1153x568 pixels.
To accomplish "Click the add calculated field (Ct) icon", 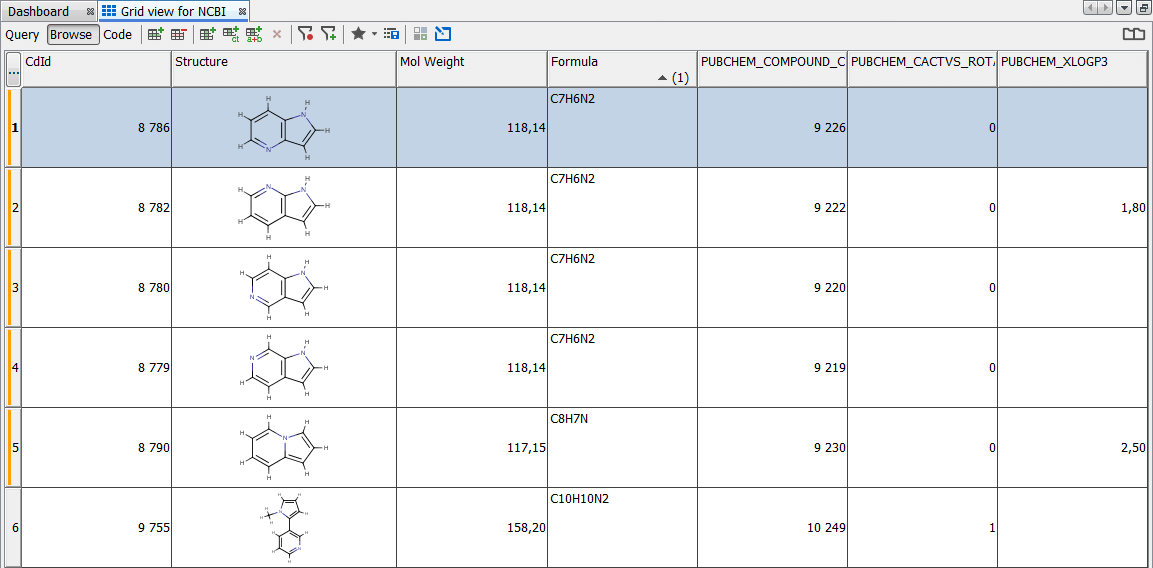I will click(231, 34).
